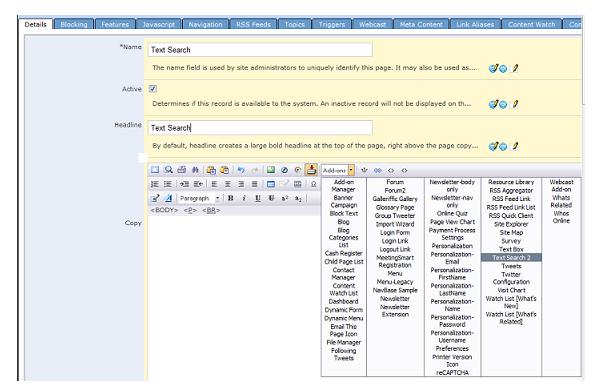The width and height of the screenshot is (607, 392).
Task: Open the Javascript tab
Action: click(x=159, y=24)
